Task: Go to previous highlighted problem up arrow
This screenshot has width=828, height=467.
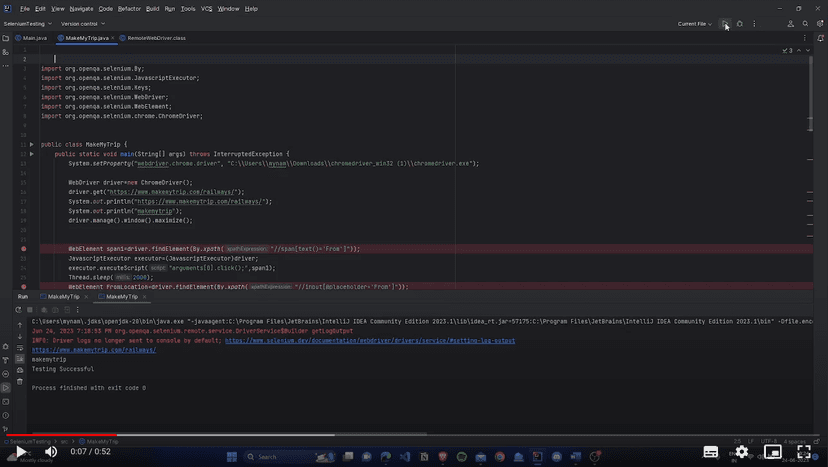Action: pos(799,50)
